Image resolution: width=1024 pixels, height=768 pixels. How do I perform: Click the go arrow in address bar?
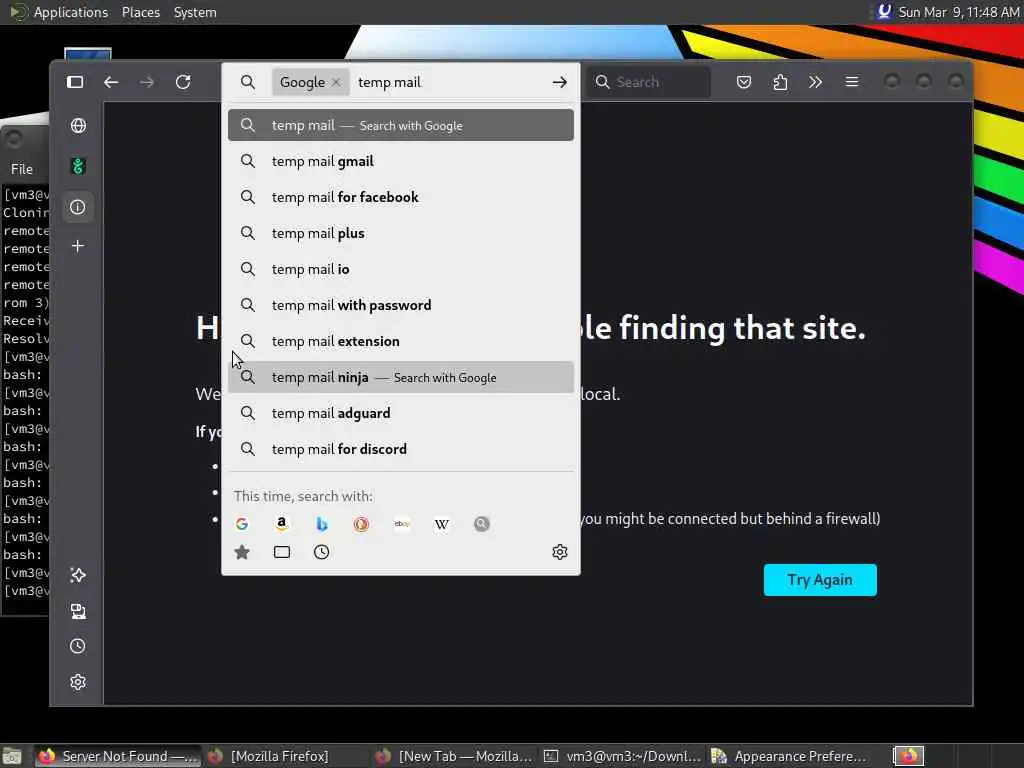pyautogui.click(x=560, y=82)
